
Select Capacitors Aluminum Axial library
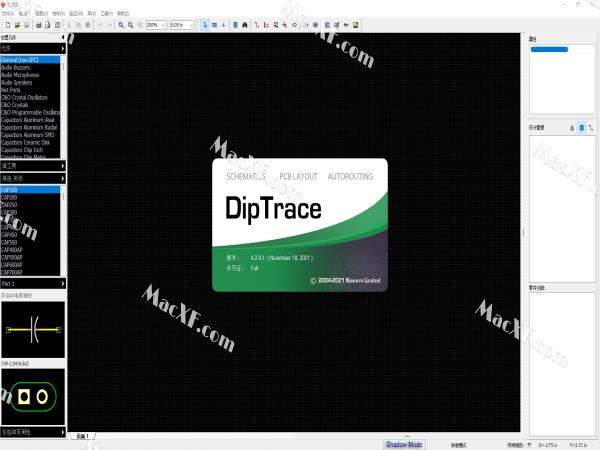(x=30, y=120)
